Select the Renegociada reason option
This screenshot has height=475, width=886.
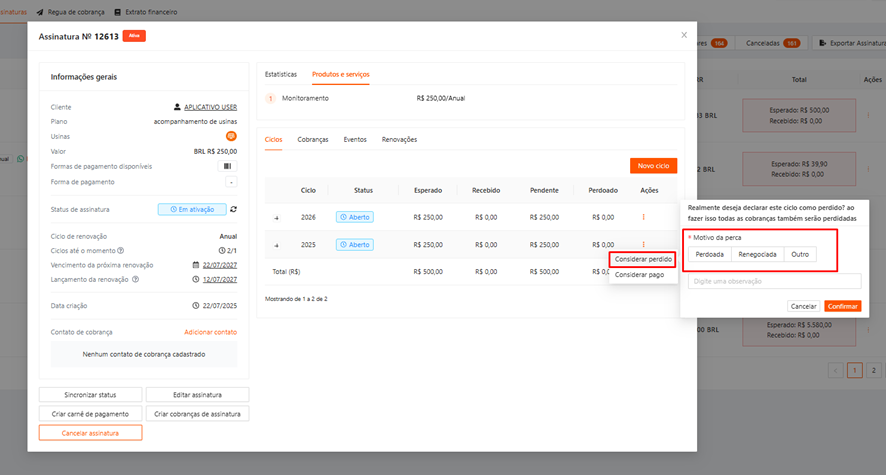coord(757,254)
